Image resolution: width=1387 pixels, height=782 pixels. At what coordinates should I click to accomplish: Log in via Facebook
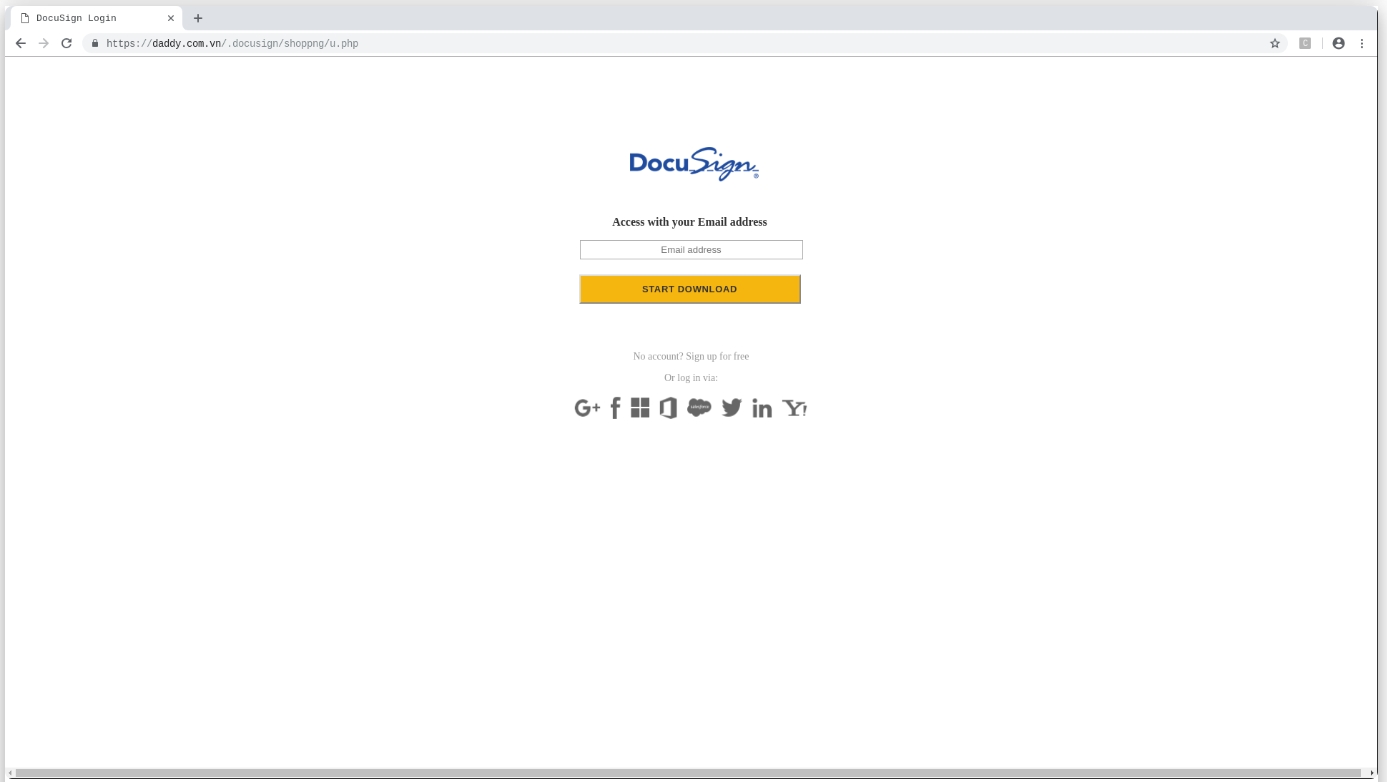[615, 408]
